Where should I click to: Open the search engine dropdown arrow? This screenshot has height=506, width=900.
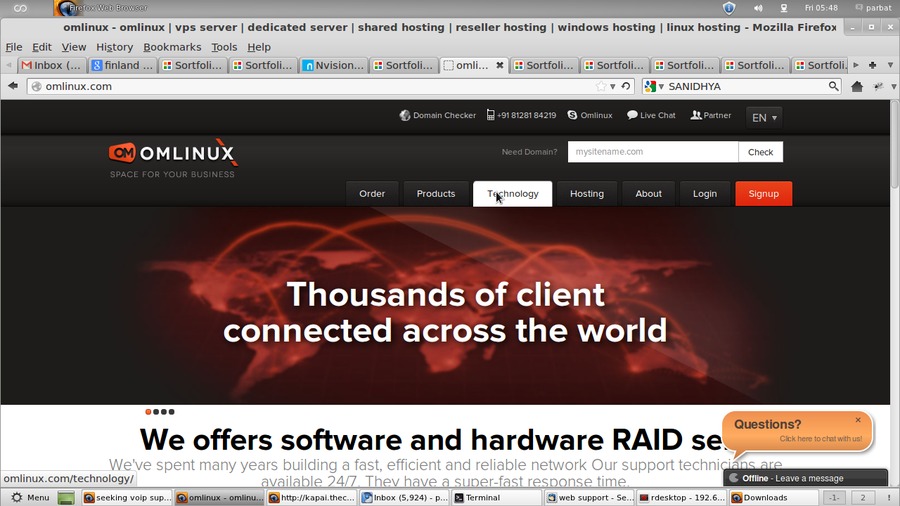pos(661,87)
